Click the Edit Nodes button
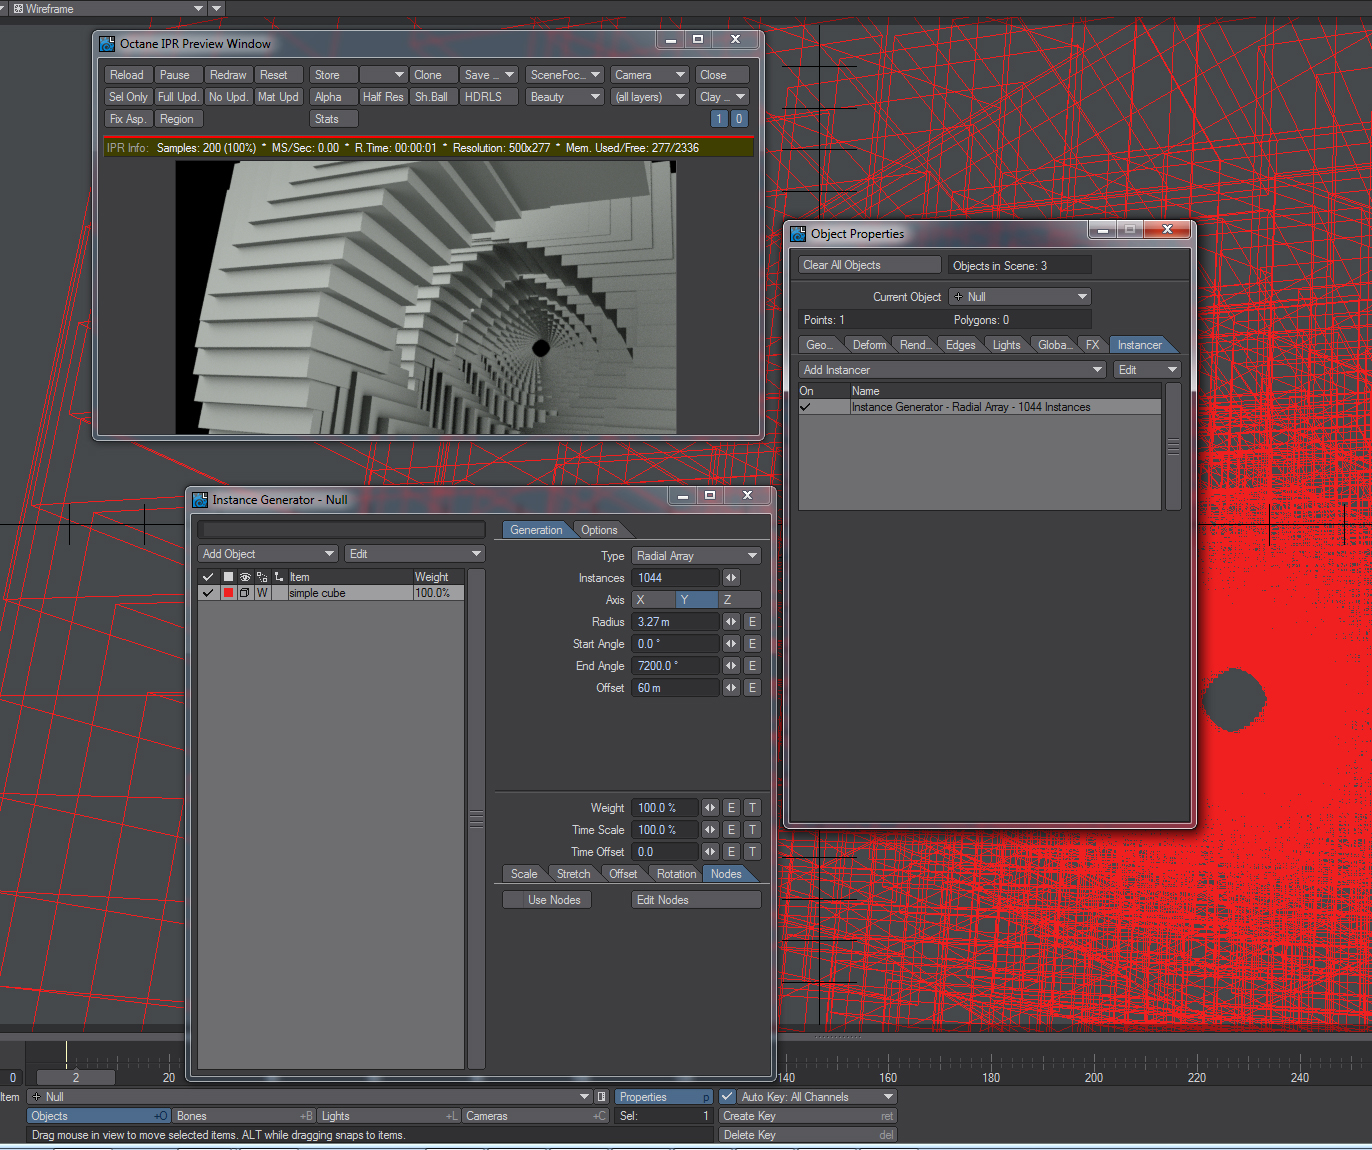1372x1150 pixels. coord(697,900)
